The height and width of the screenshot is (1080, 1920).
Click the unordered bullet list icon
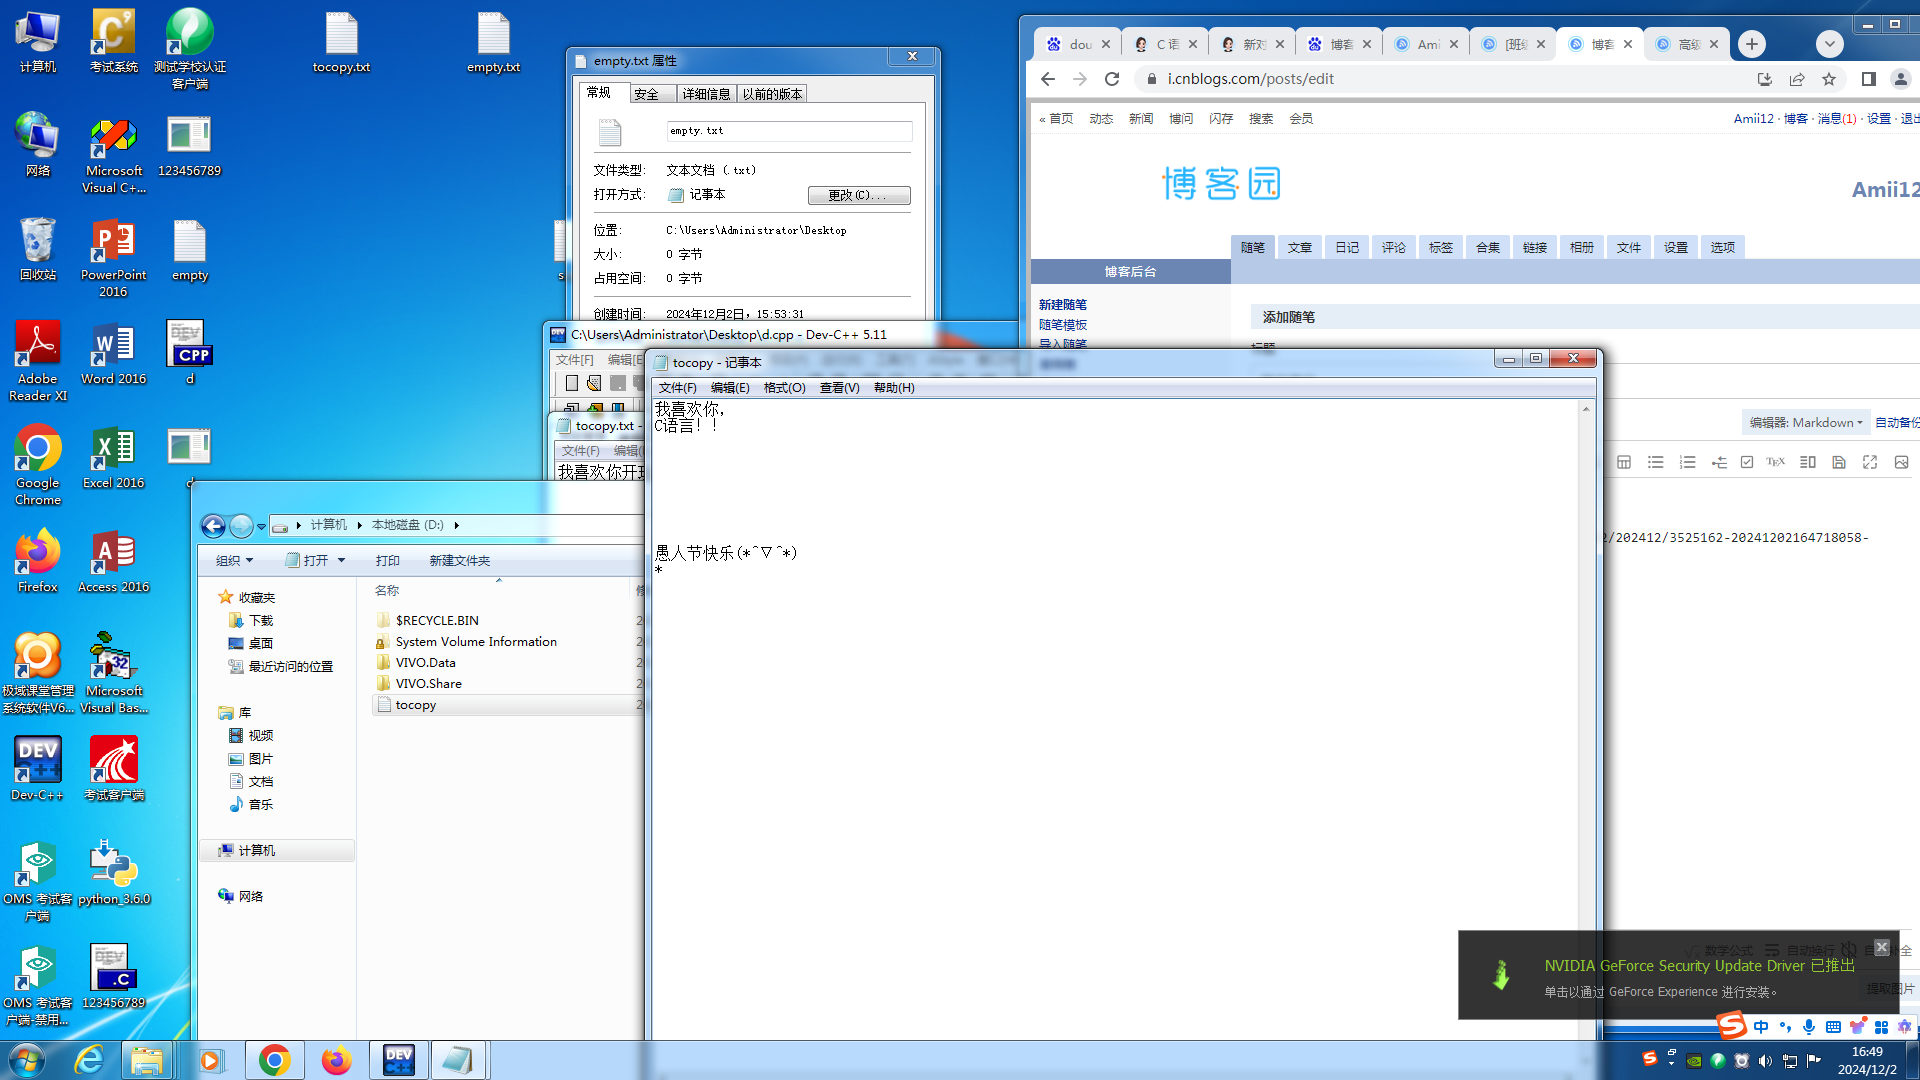[x=1656, y=462]
